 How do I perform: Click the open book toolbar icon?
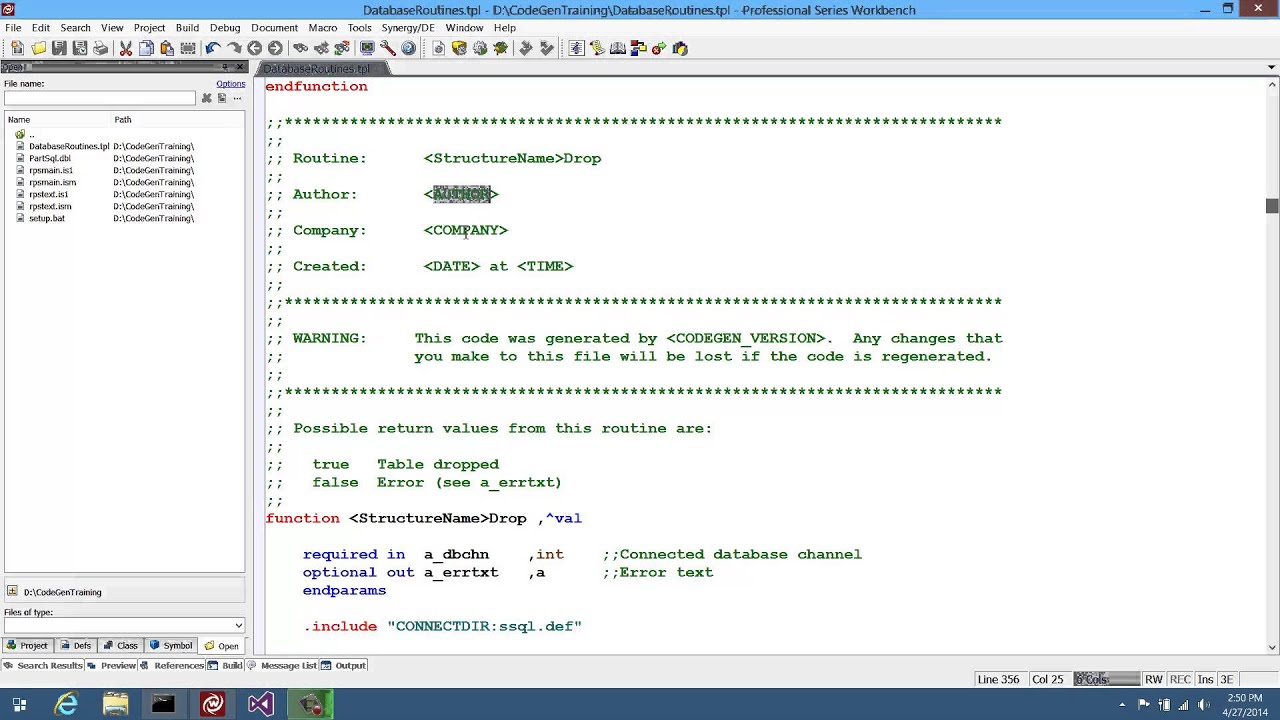617,48
